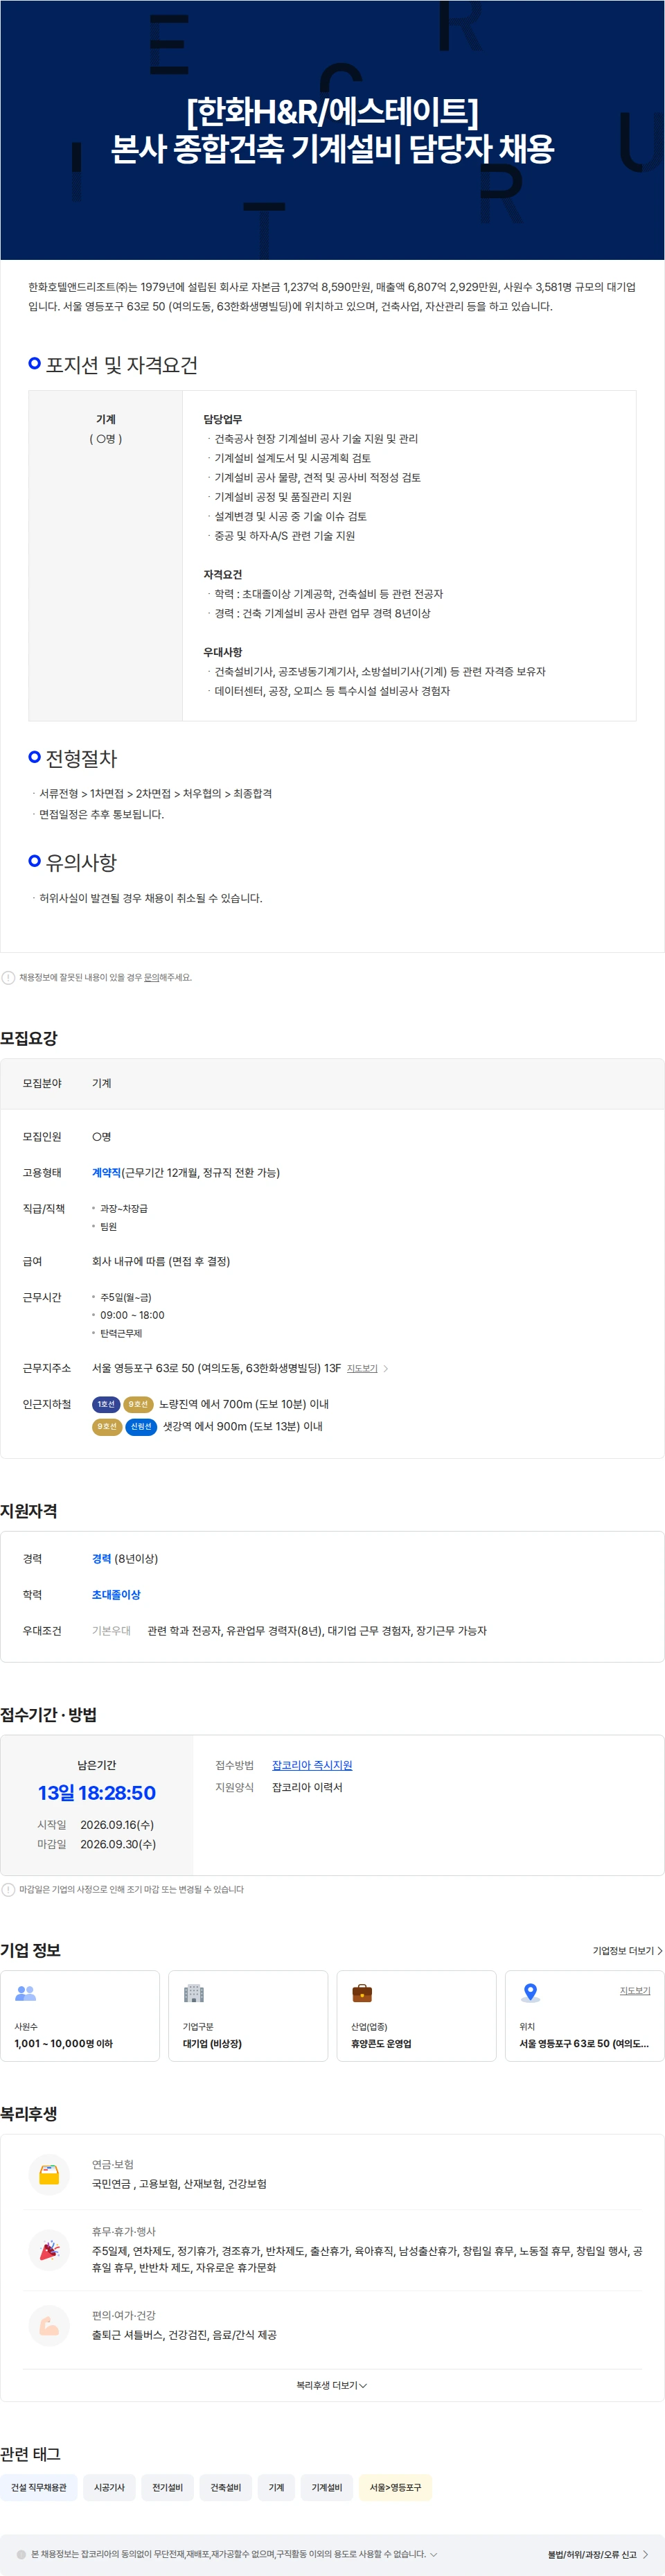Click the 포지션 및 자격요건 heading
The width and height of the screenshot is (665, 2576).
[121, 365]
